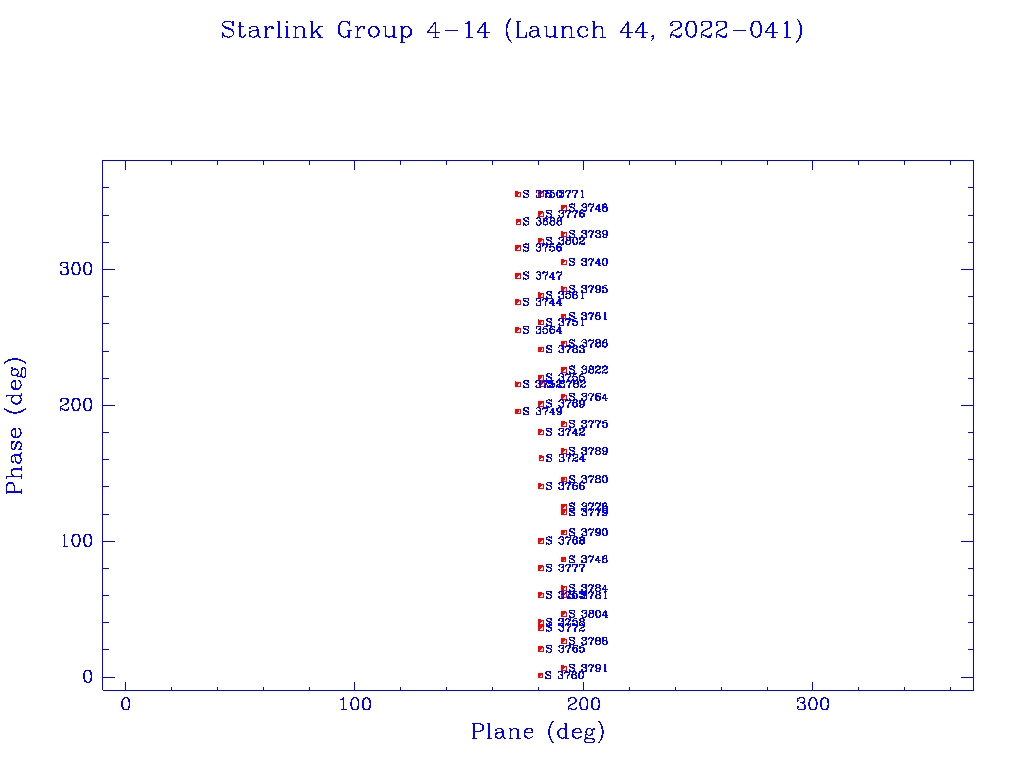Select the satellite label S 3740

pyautogui.click(x=588, y=262)
